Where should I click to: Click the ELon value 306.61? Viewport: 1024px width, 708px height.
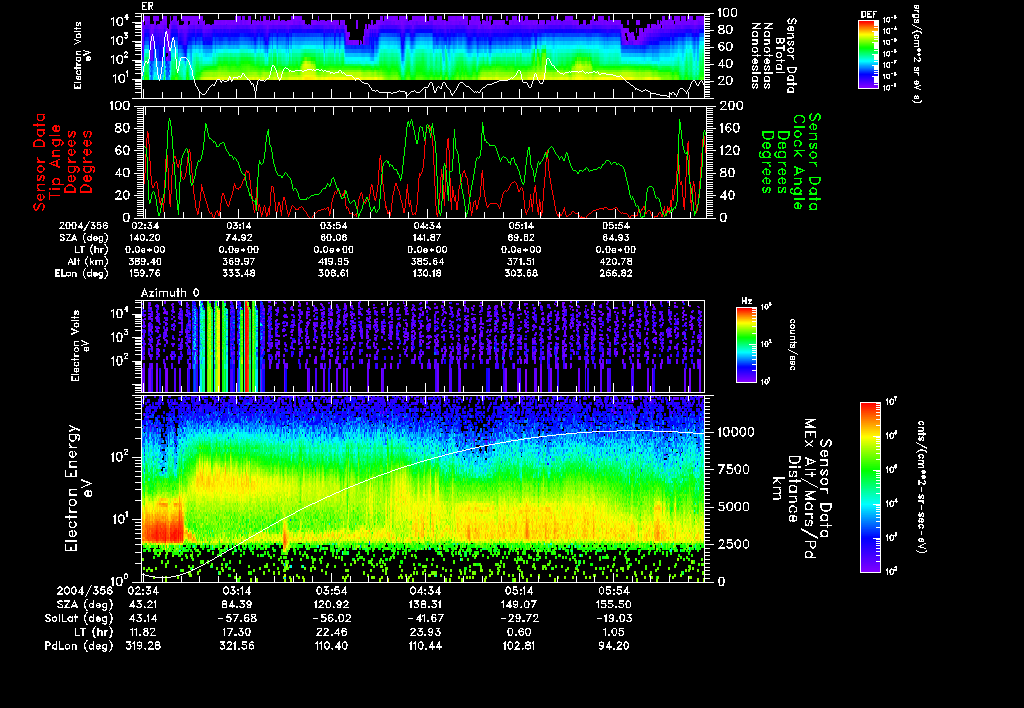pyautogui.click(x=333, y=273)
